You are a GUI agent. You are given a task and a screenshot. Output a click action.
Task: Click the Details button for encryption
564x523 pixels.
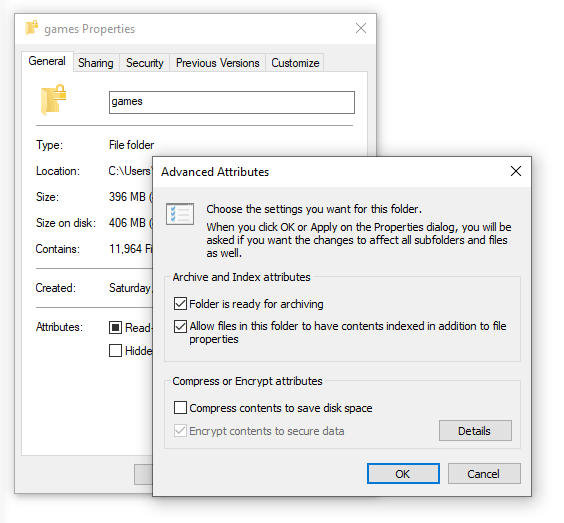(x=475, y=431)
